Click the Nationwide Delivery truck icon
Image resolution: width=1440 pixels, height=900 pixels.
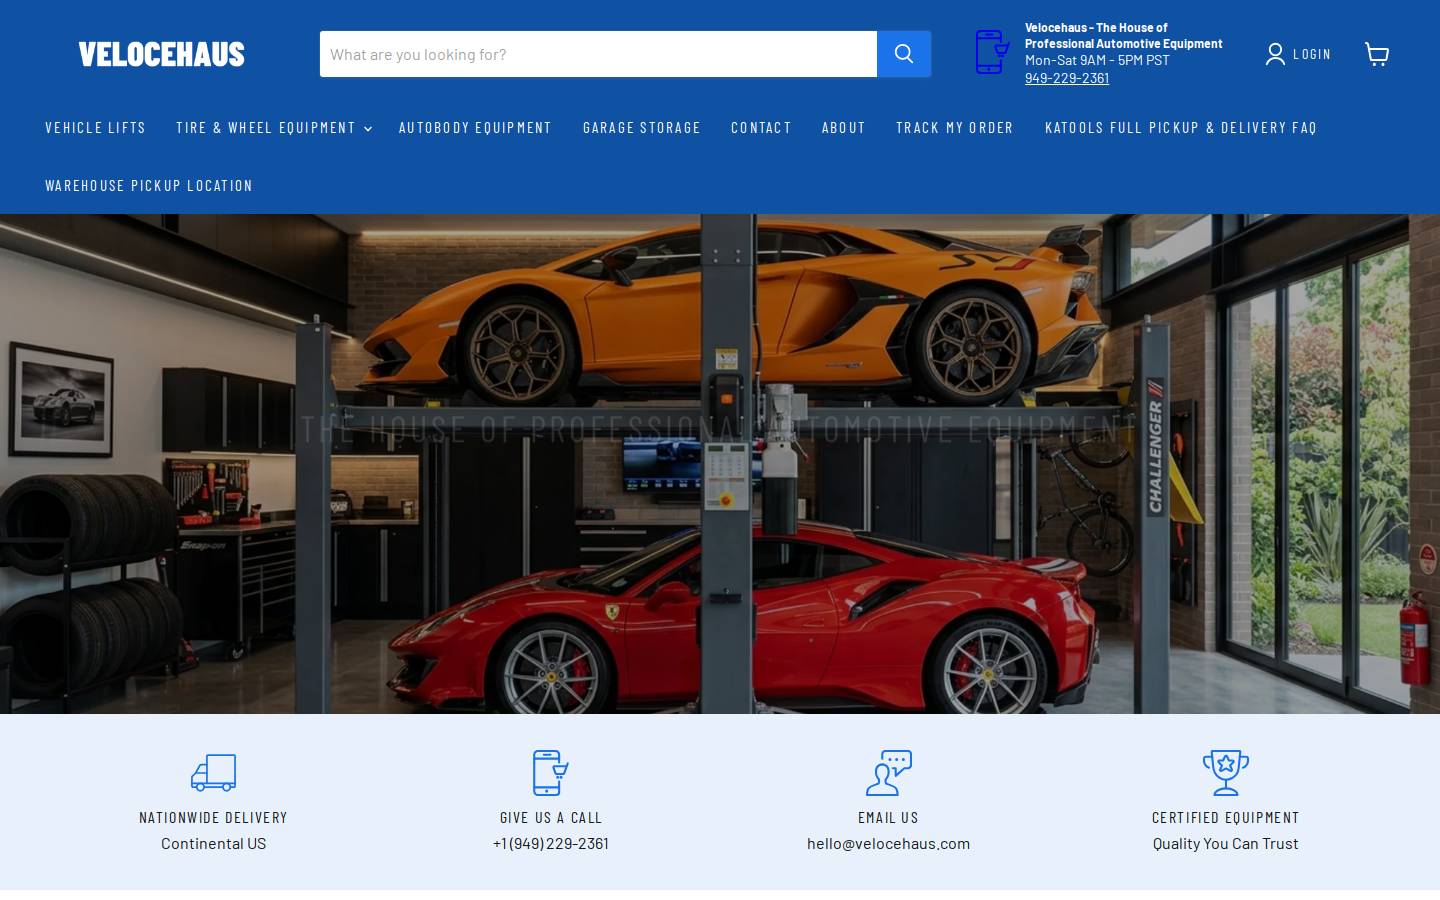click(214, 772)
